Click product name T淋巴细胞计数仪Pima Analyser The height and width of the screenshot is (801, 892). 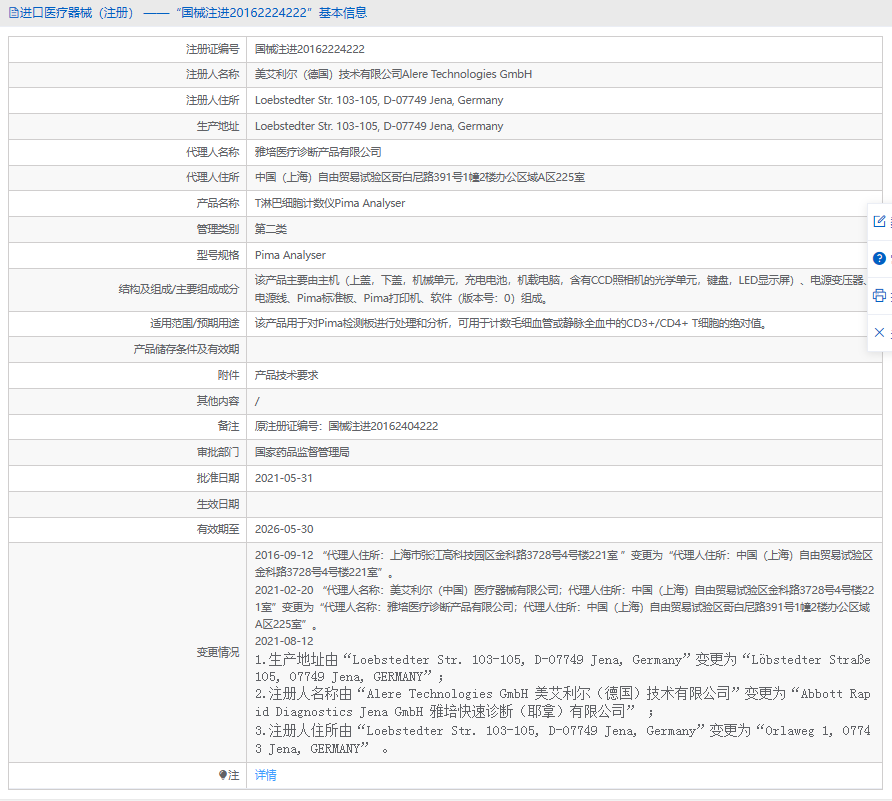[x=330, y=203]
